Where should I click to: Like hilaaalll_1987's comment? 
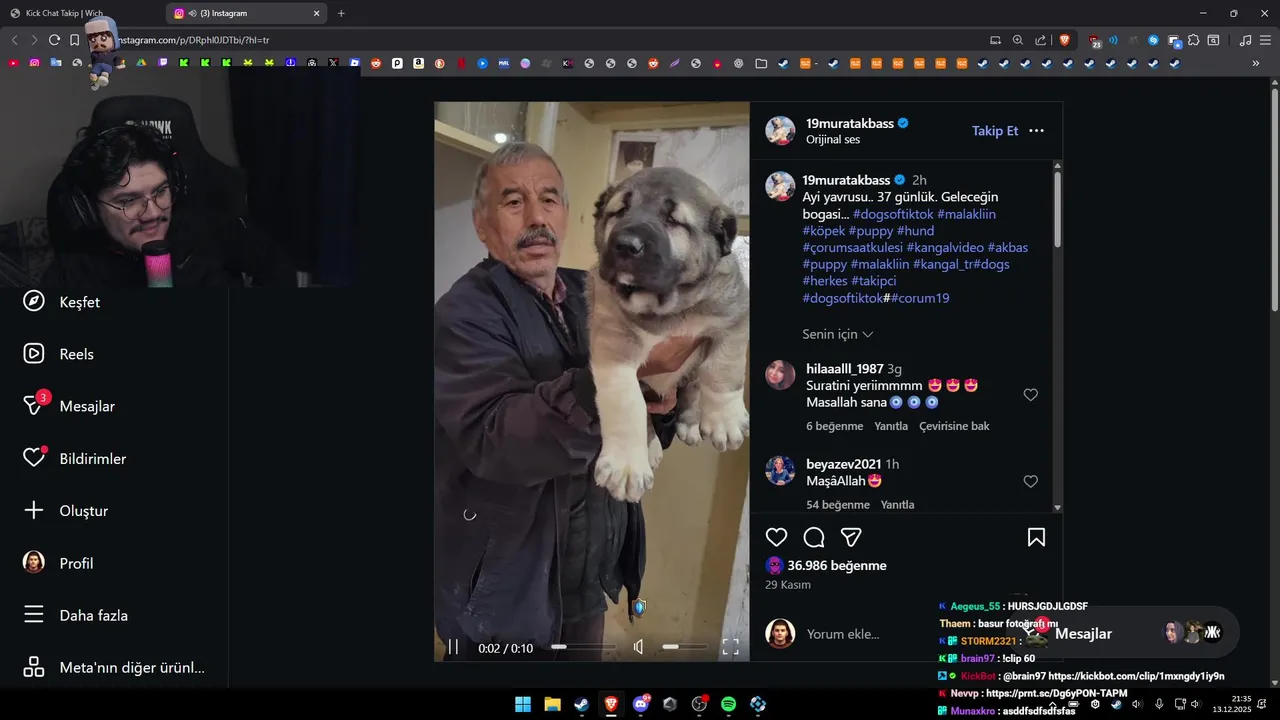(x=1030, y=395)
